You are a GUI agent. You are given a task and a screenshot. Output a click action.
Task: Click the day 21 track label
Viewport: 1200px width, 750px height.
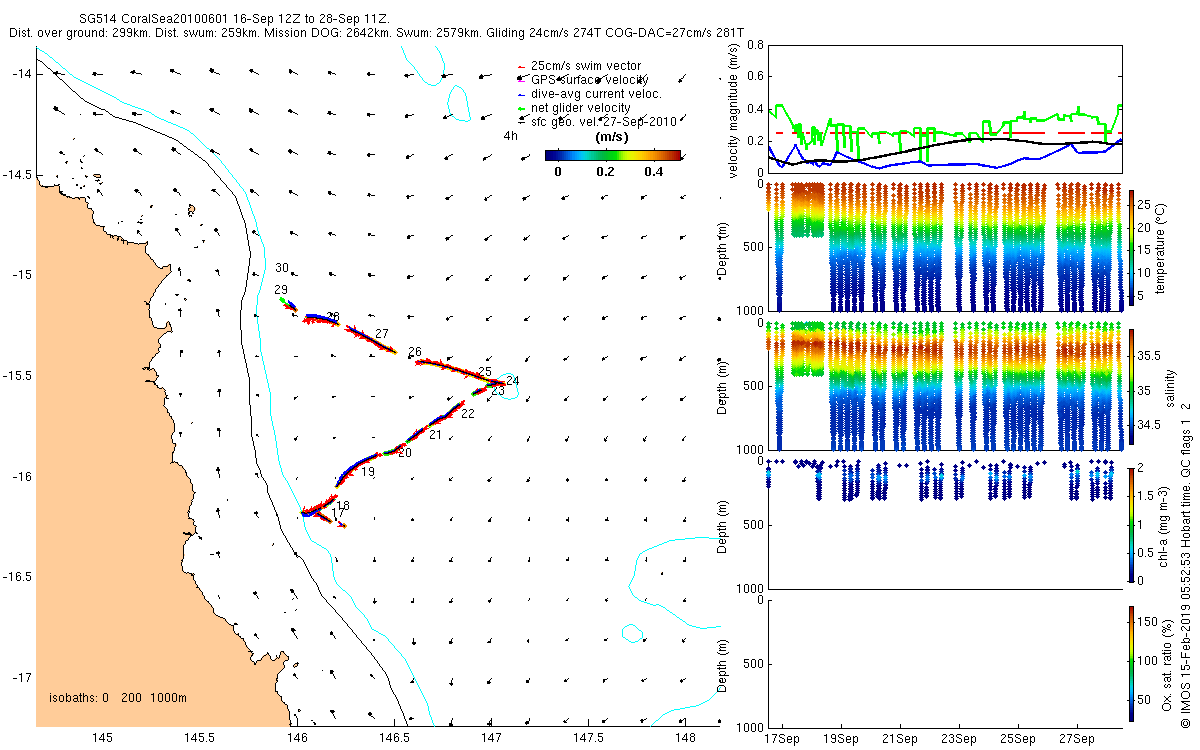435,435
